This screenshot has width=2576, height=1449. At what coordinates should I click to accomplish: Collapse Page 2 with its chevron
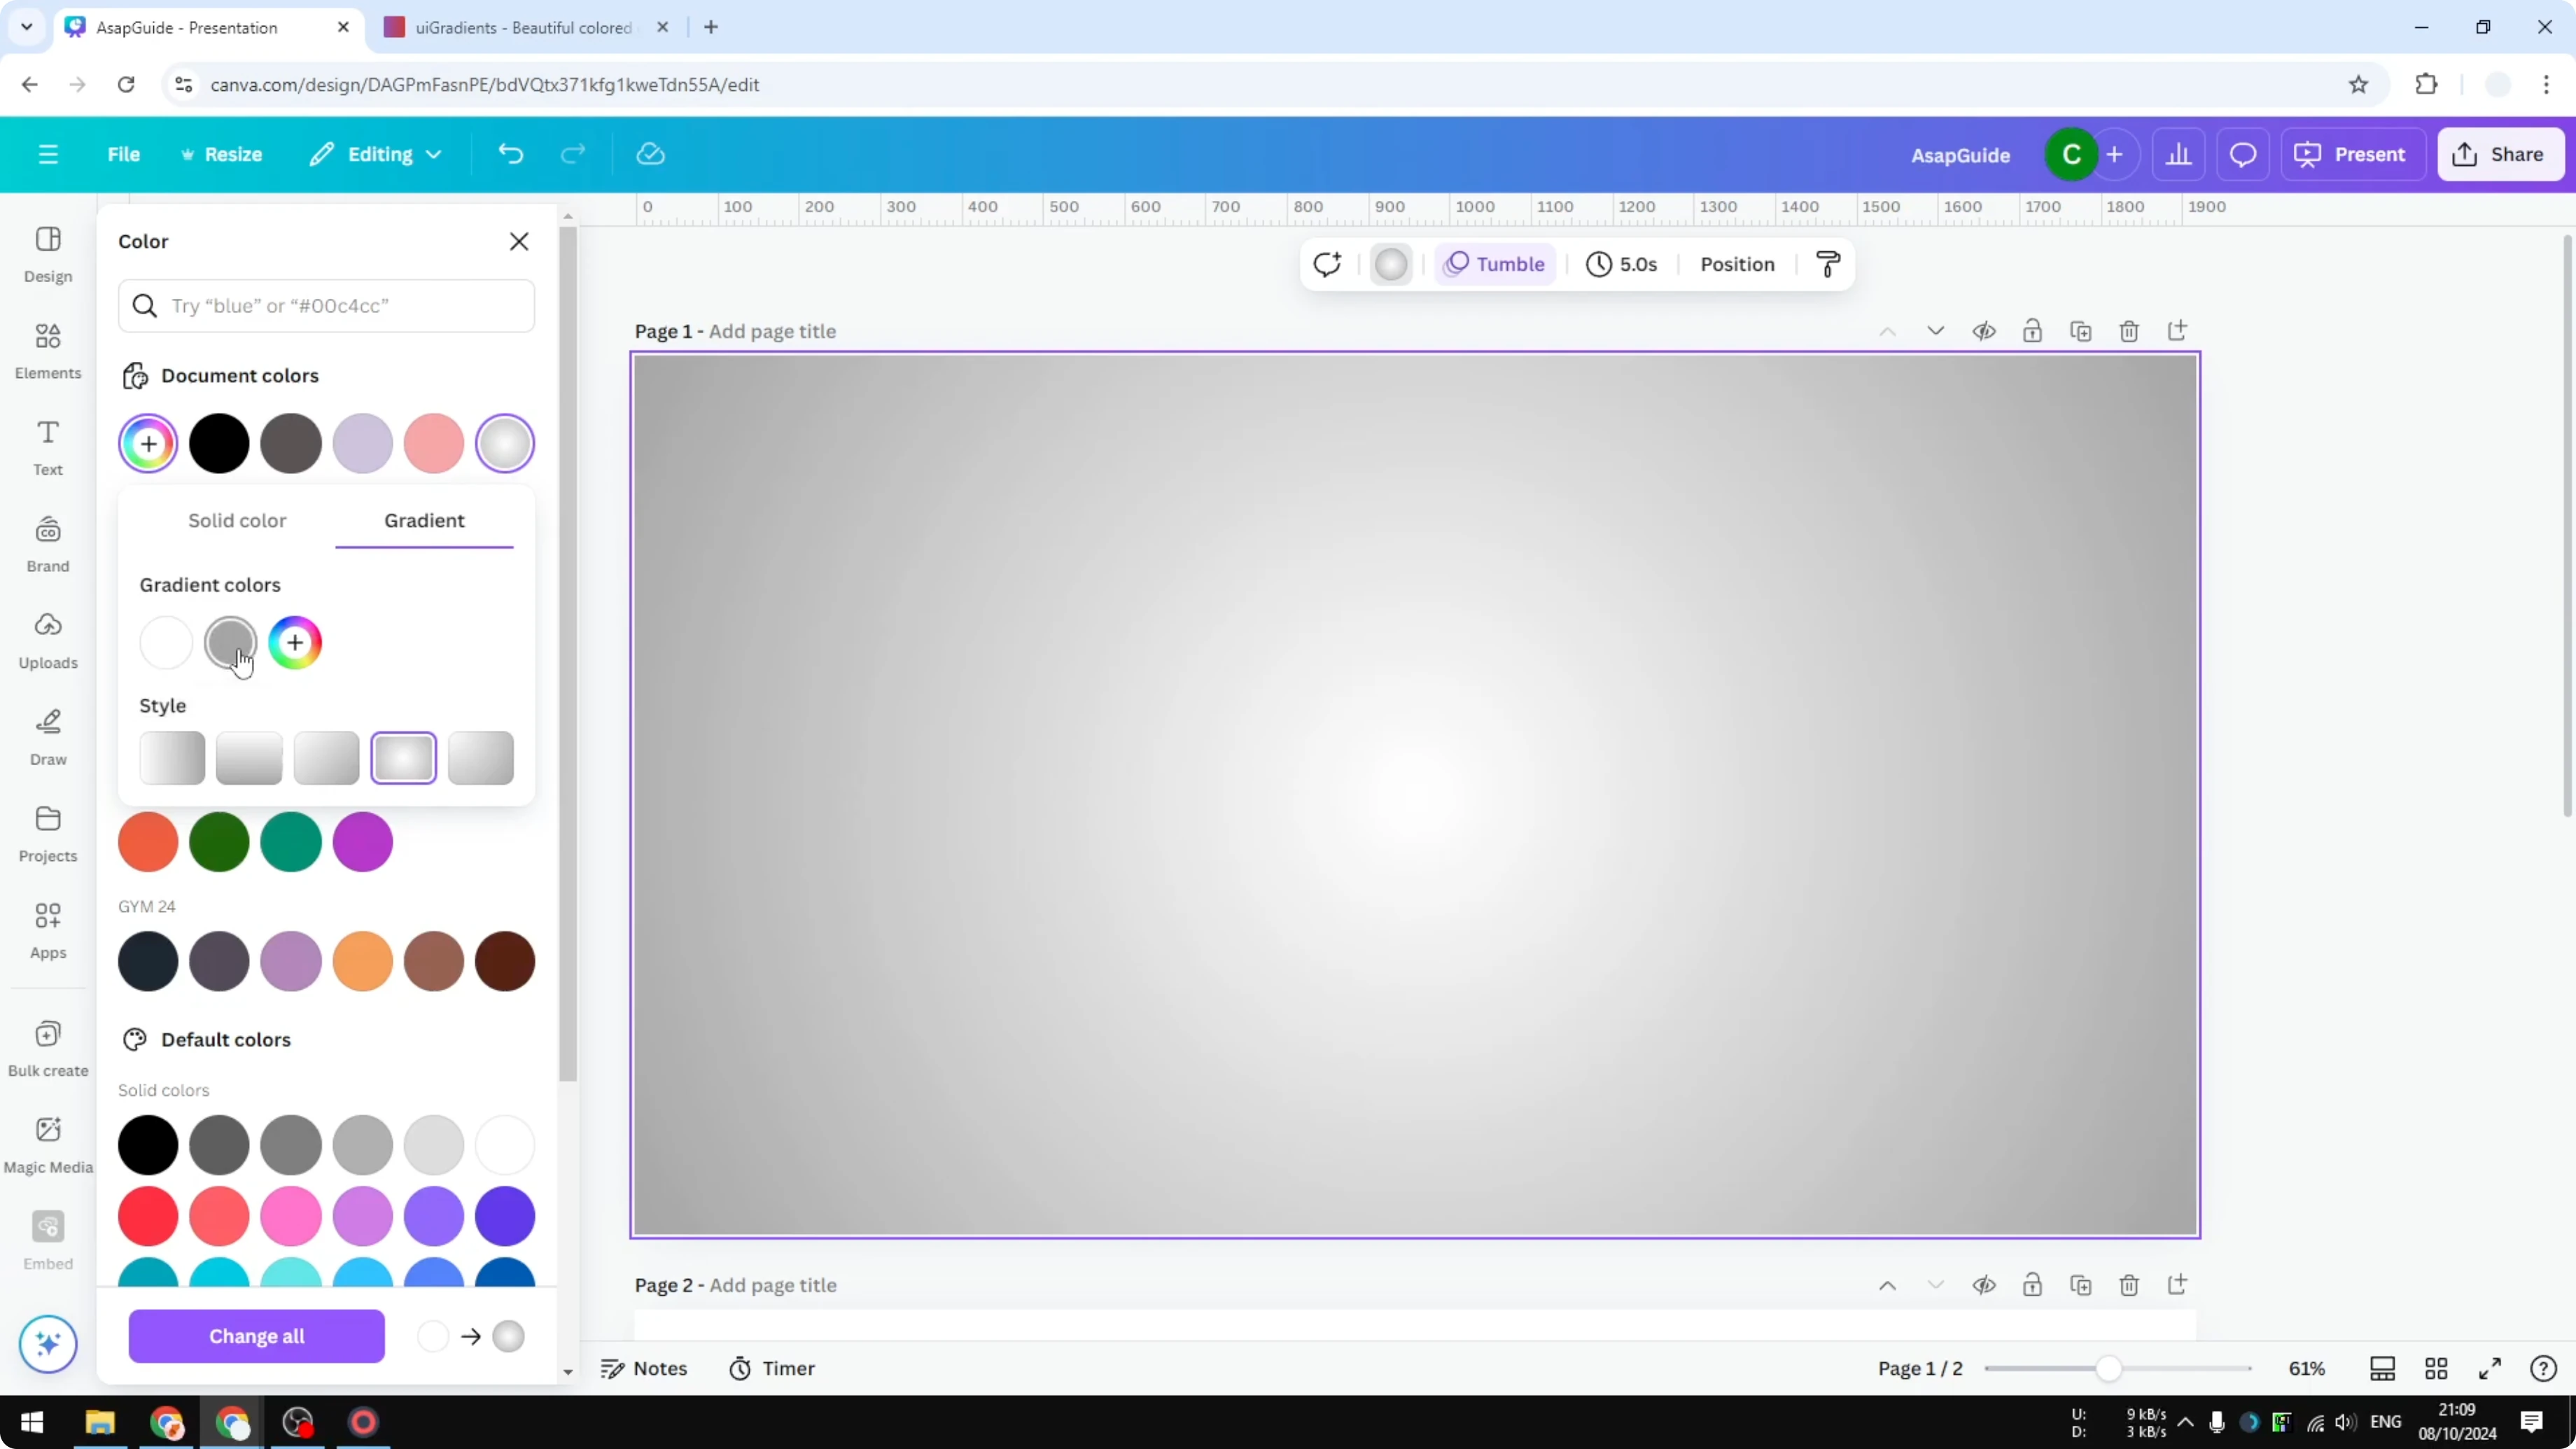click(x=1935, y=1285)
